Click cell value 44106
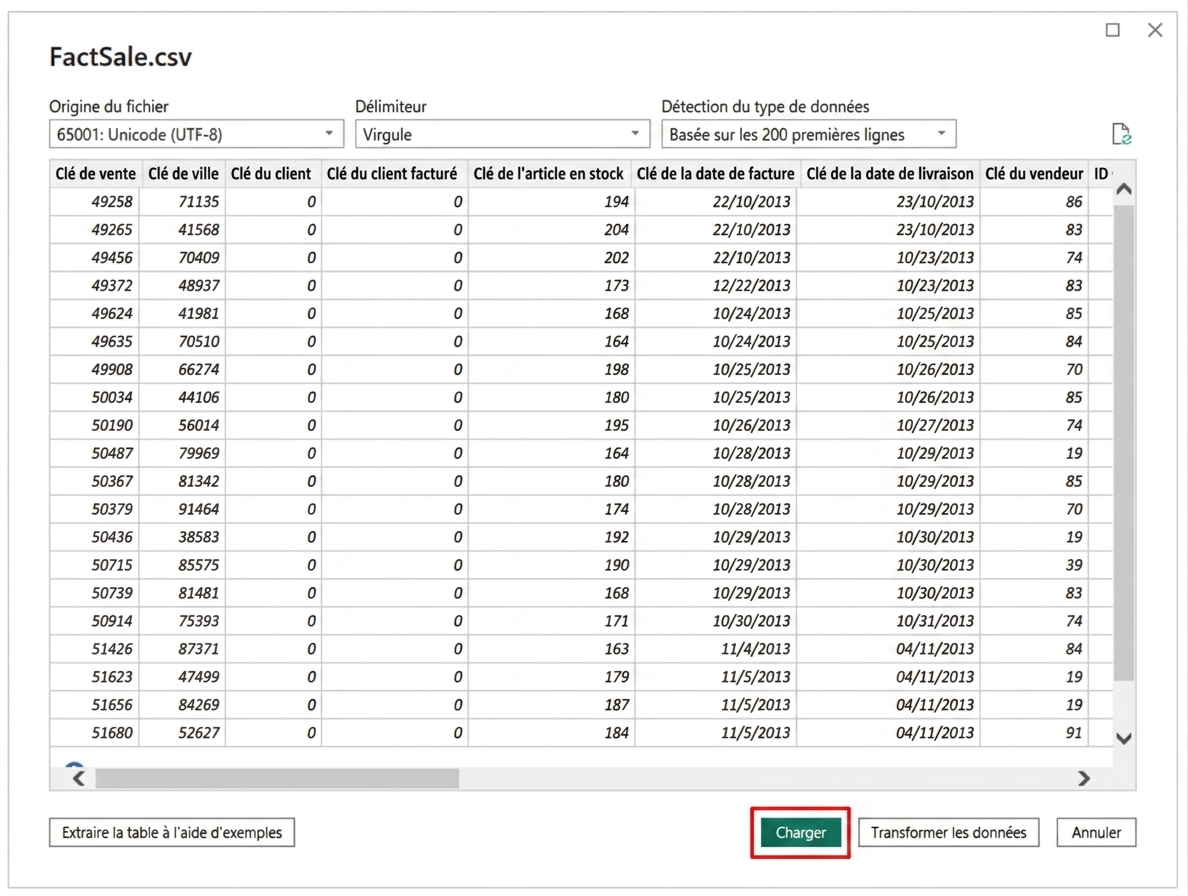 (x=199, y=398)
